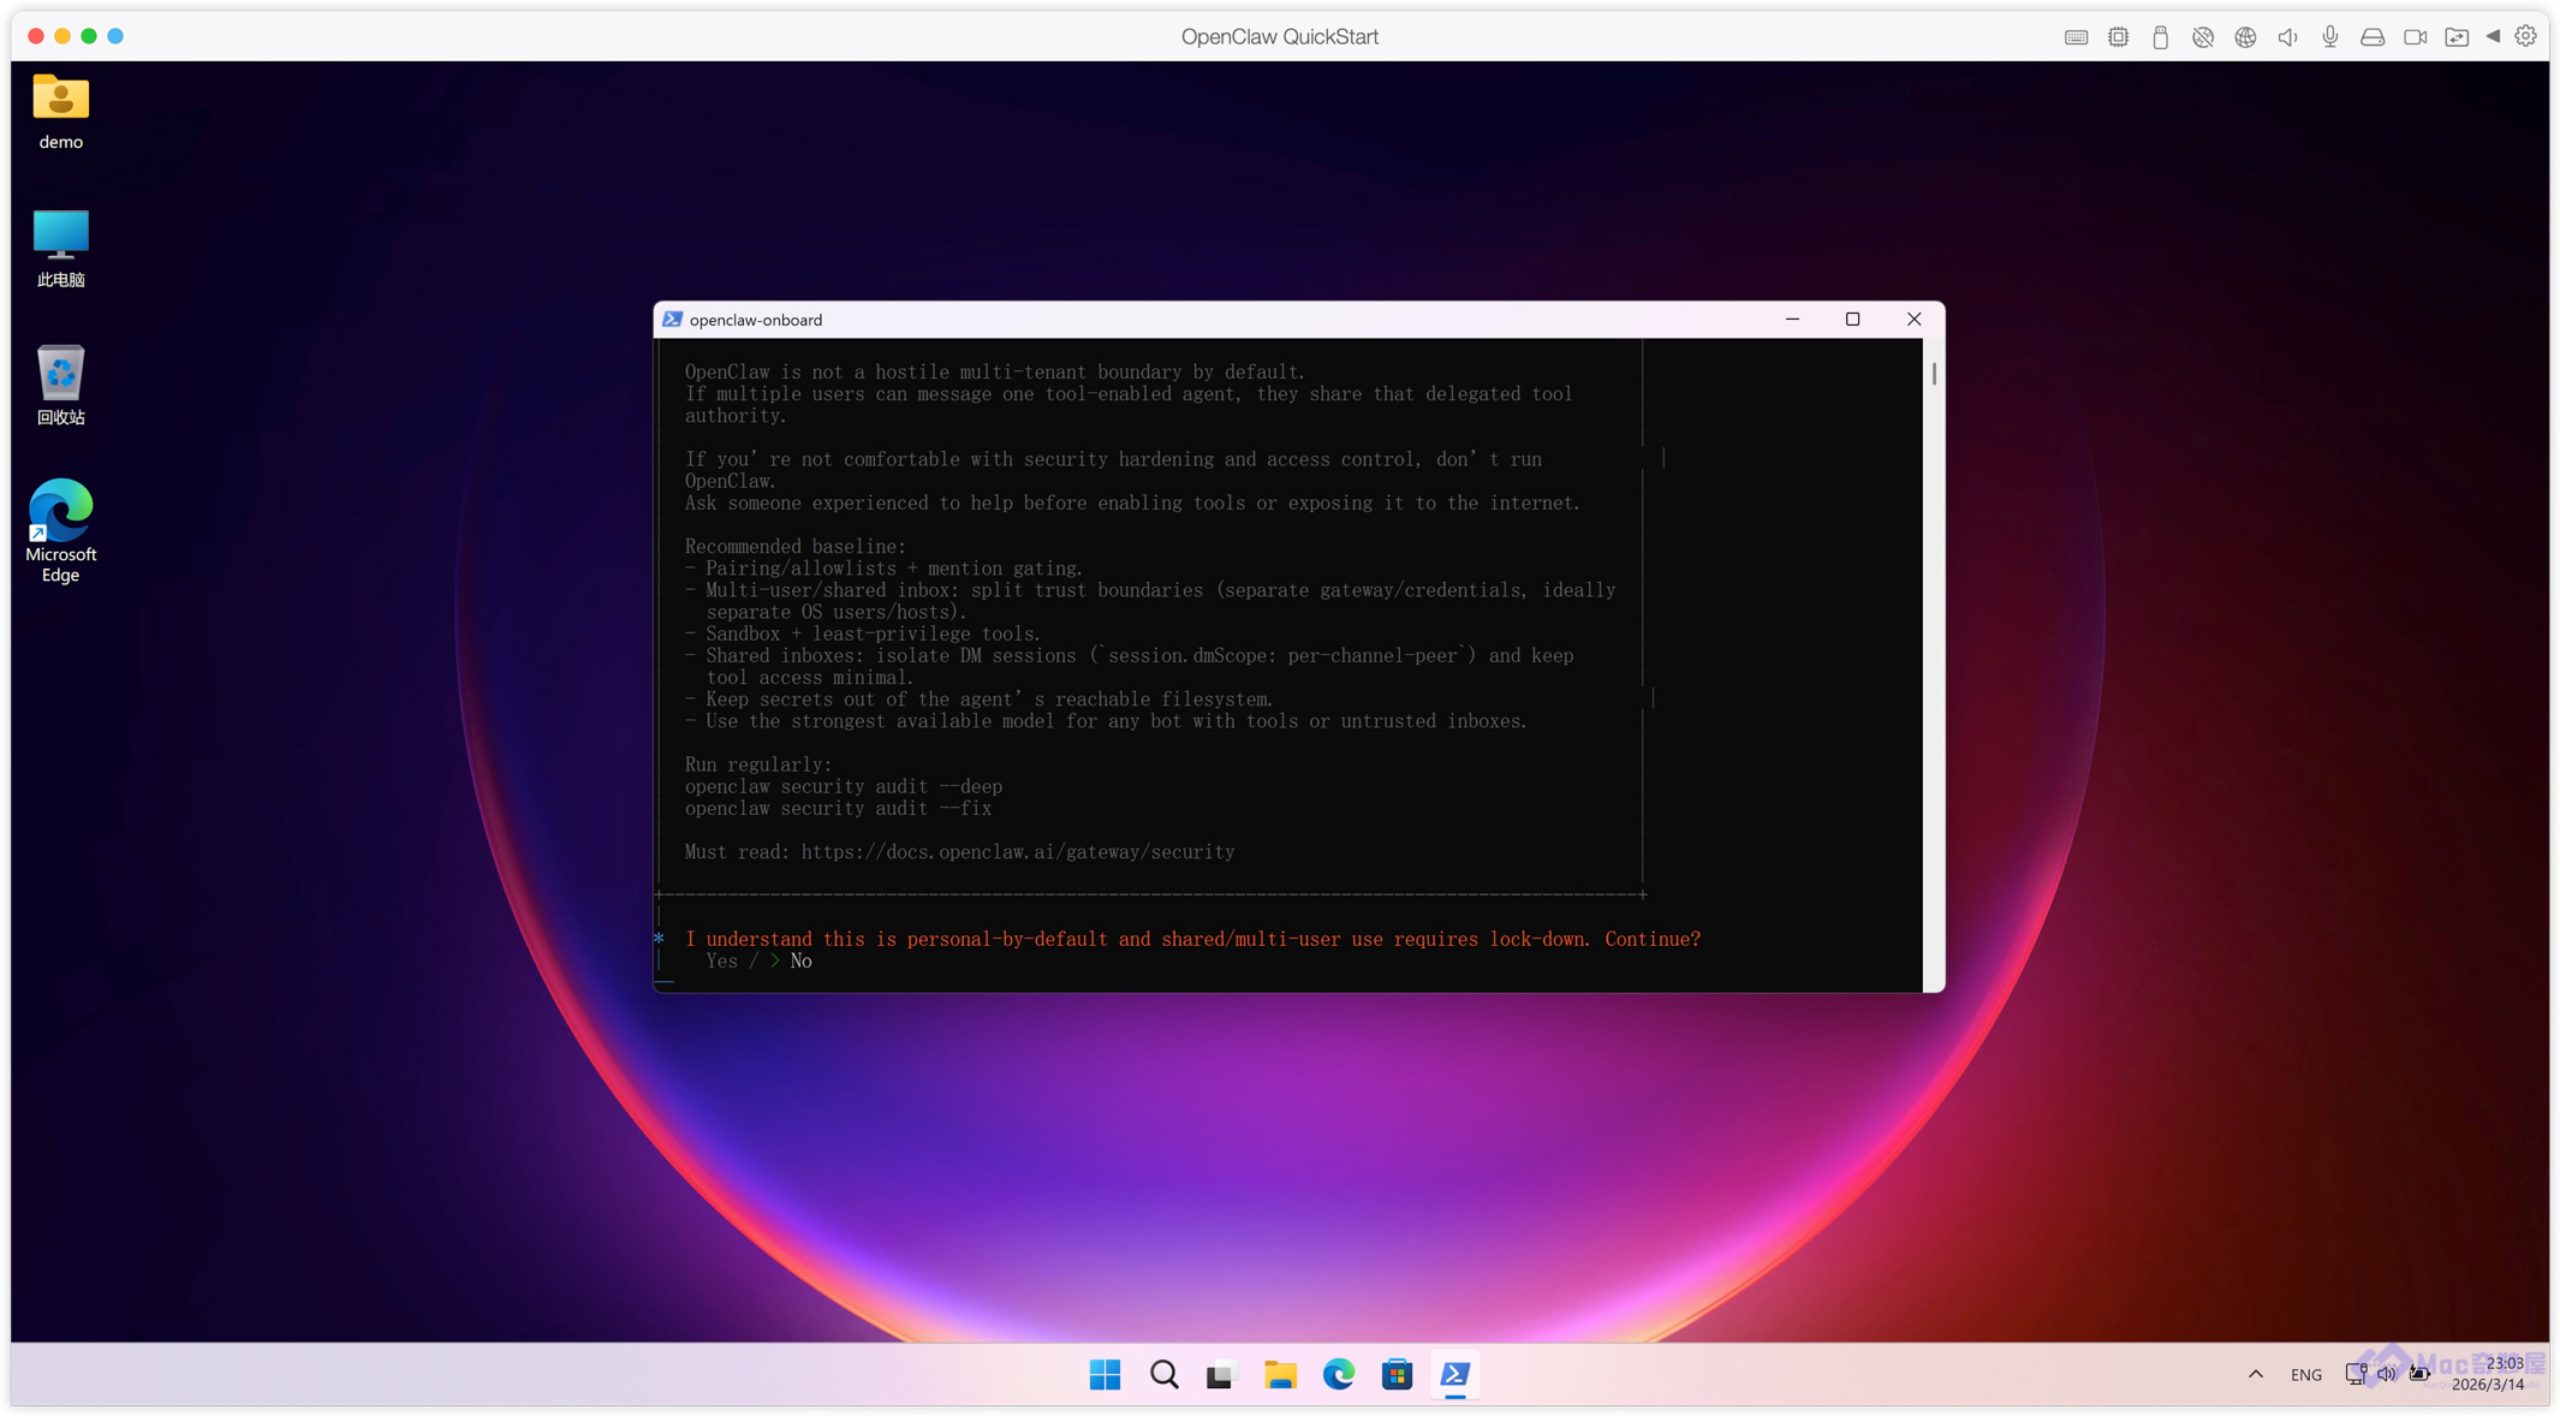Select the Yes option in prompt

click(x=721, y=961)
